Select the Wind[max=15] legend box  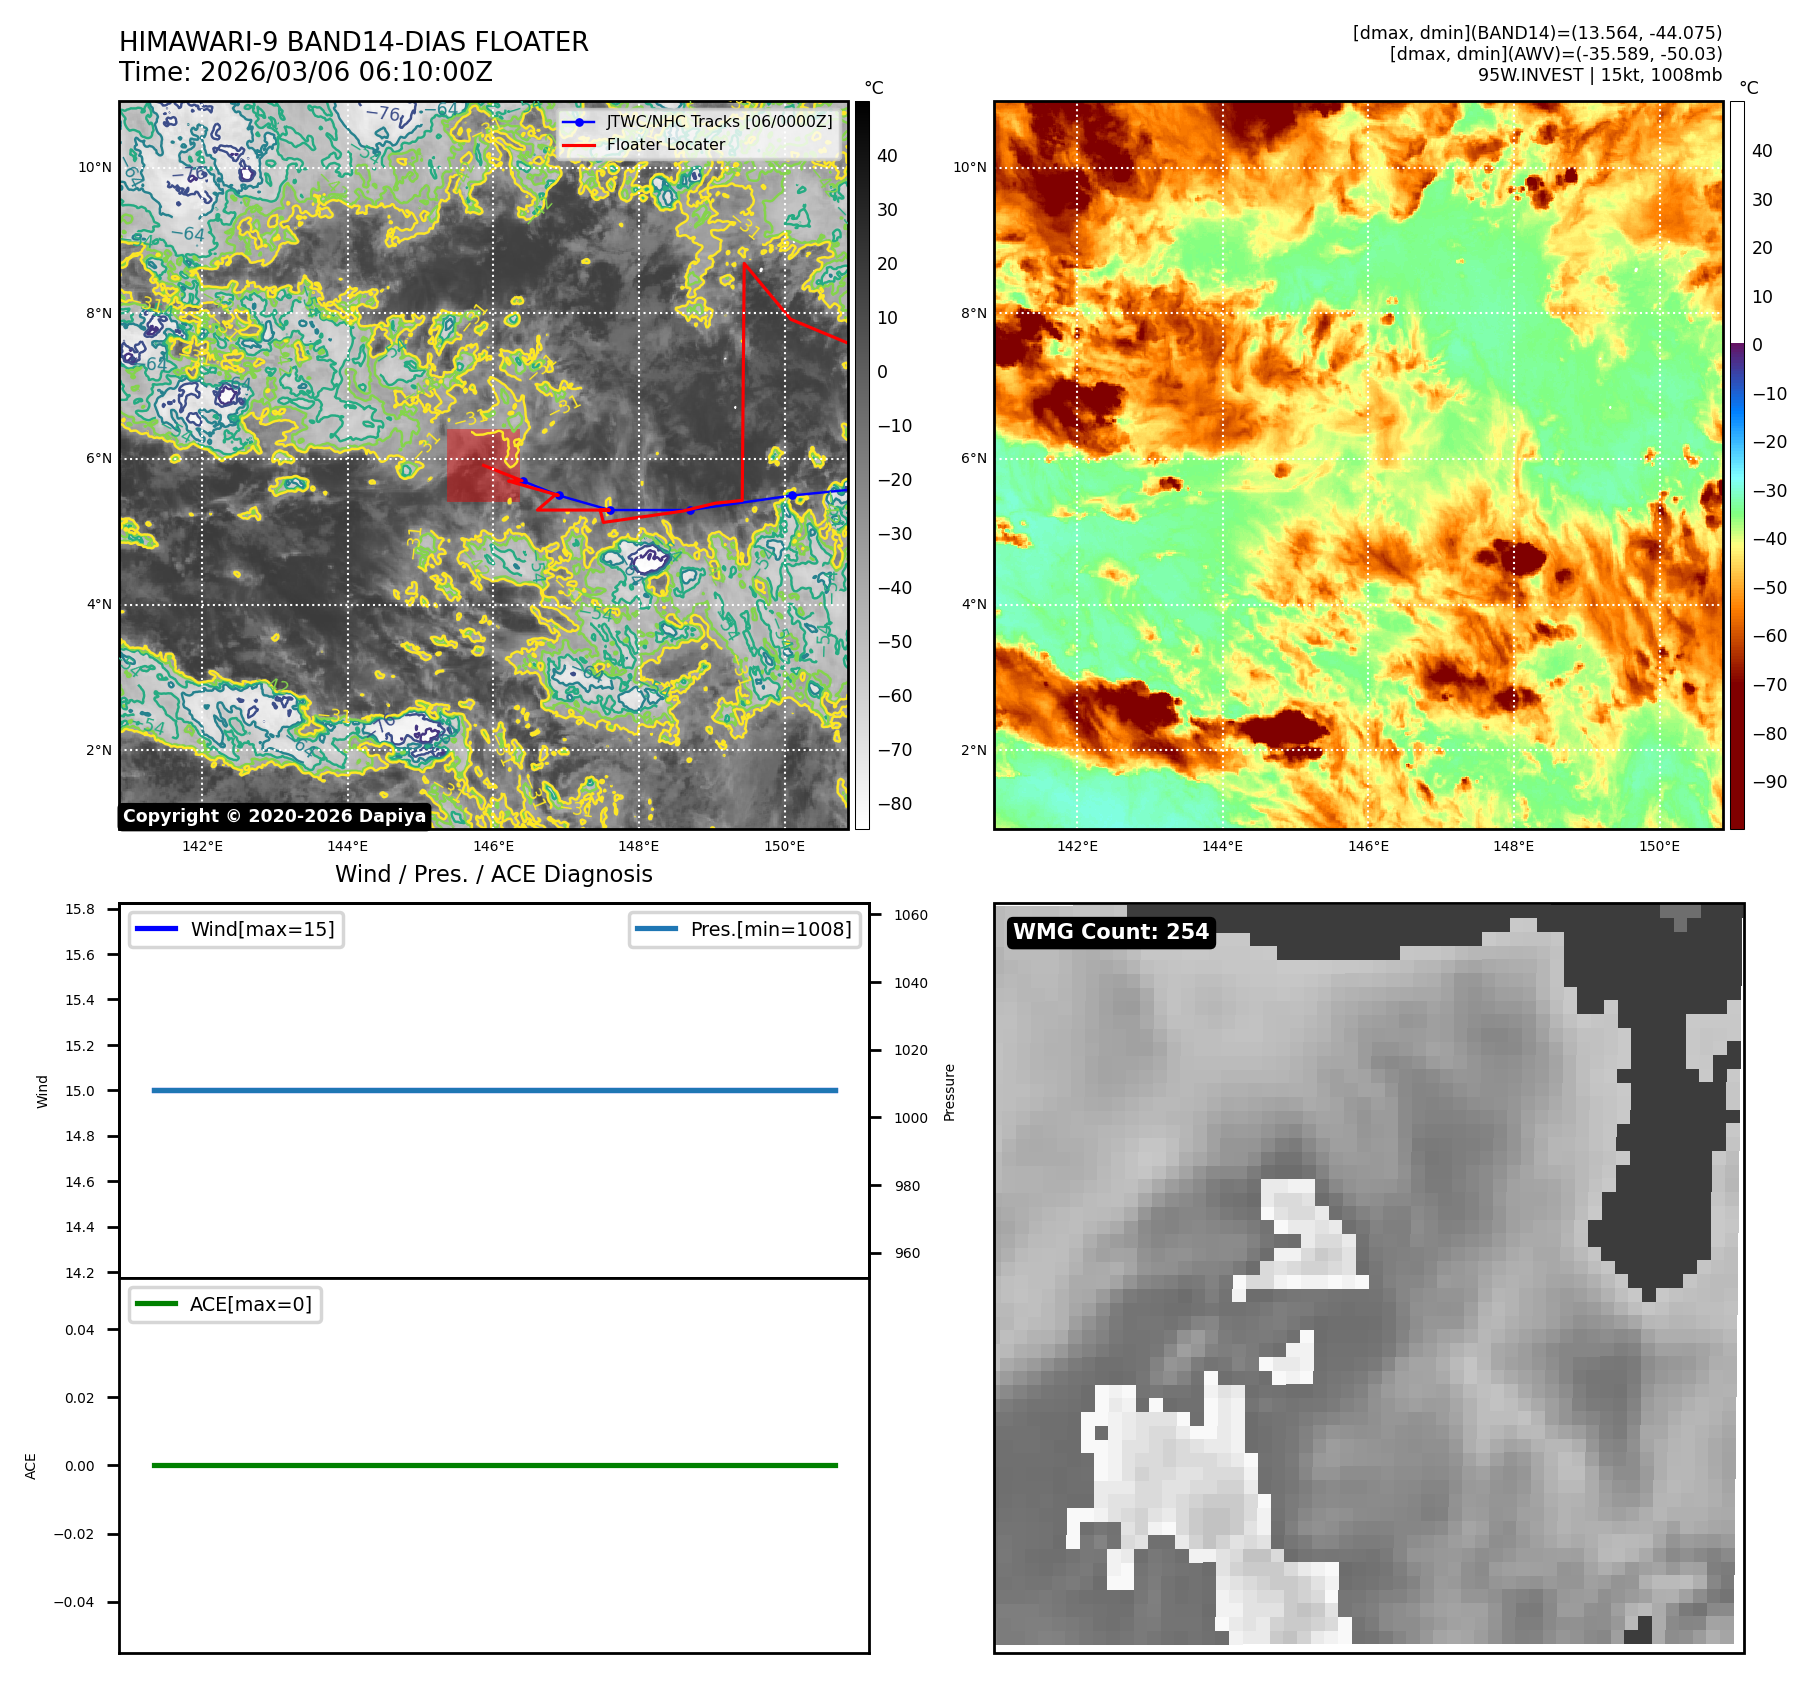(237, 929)
